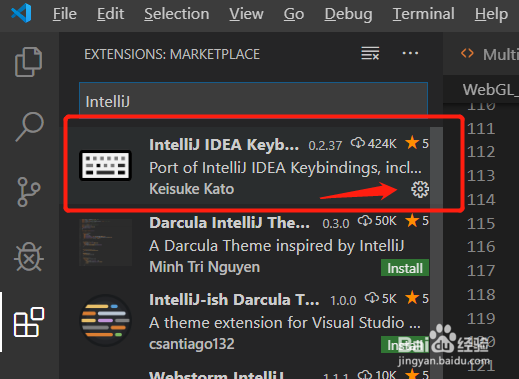Open the Selection menu
This screenshot has width=519, height=379.
coord(177,14)
